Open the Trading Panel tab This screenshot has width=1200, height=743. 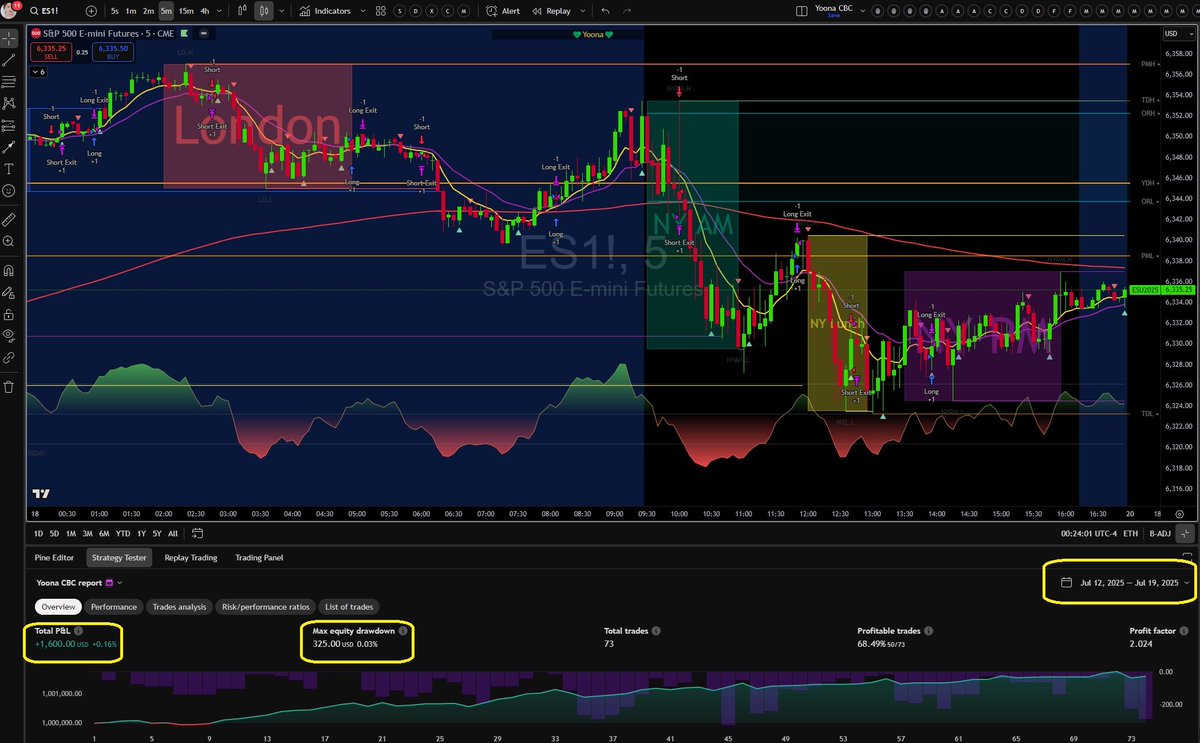point(259,558)
